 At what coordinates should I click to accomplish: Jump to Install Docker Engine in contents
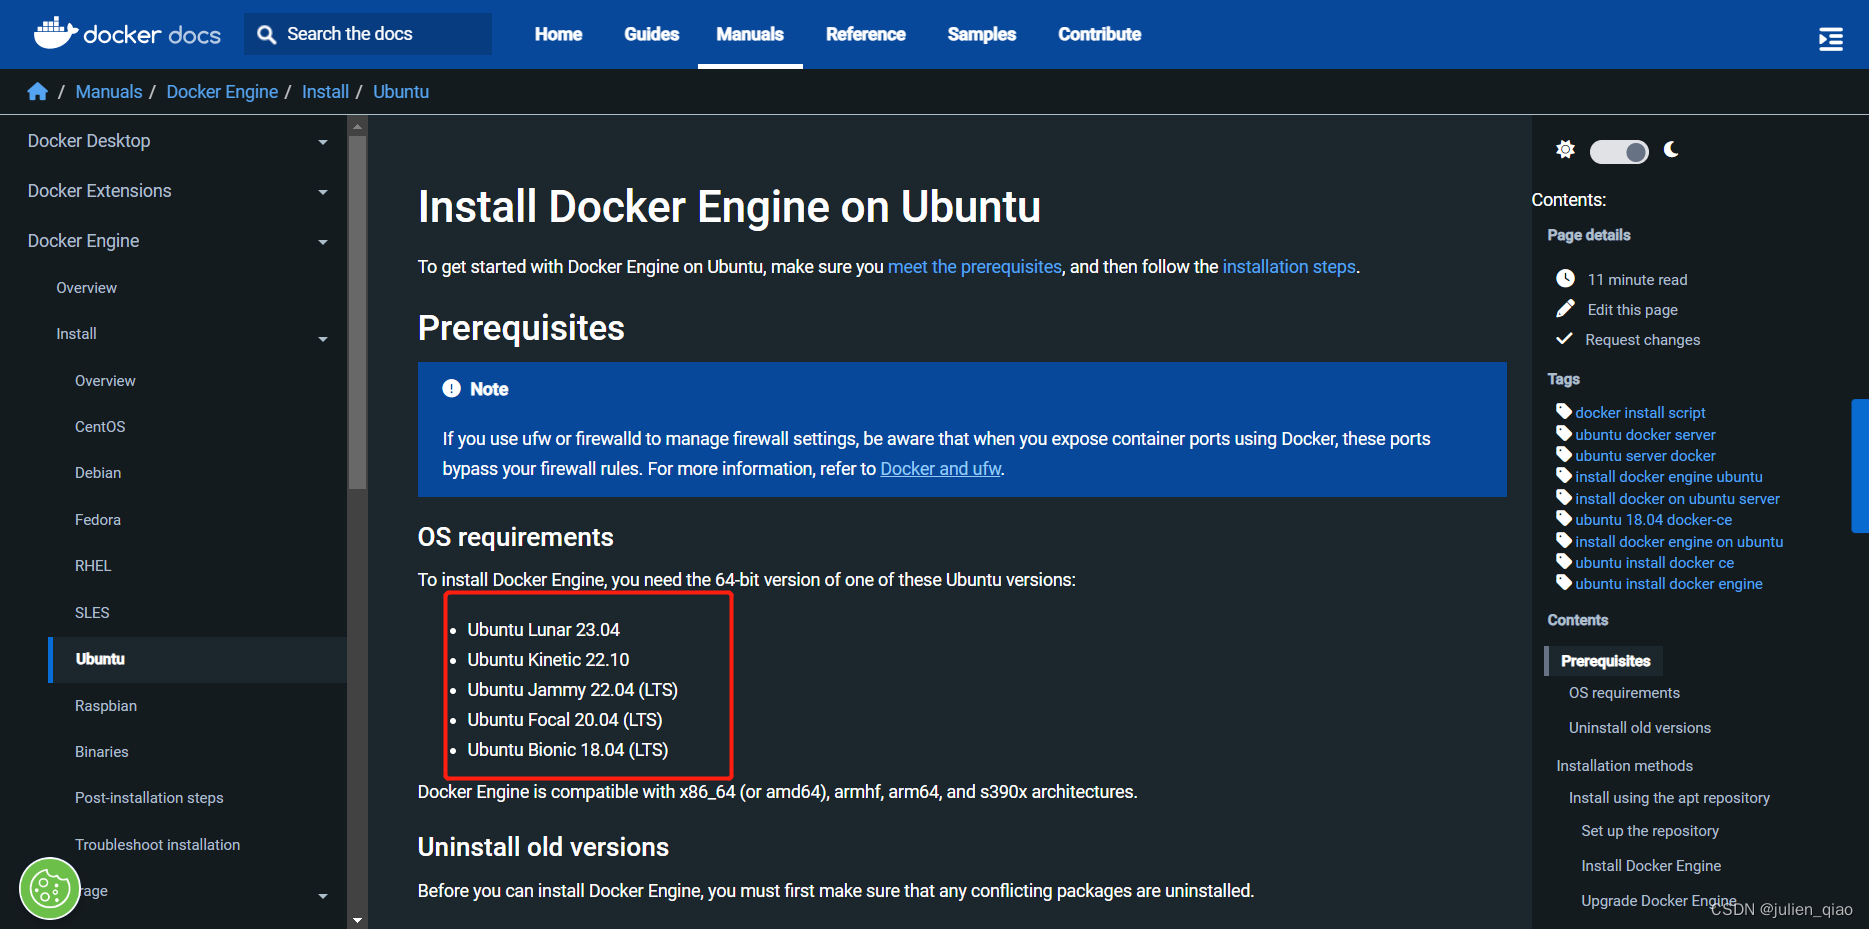(1651, 866)
